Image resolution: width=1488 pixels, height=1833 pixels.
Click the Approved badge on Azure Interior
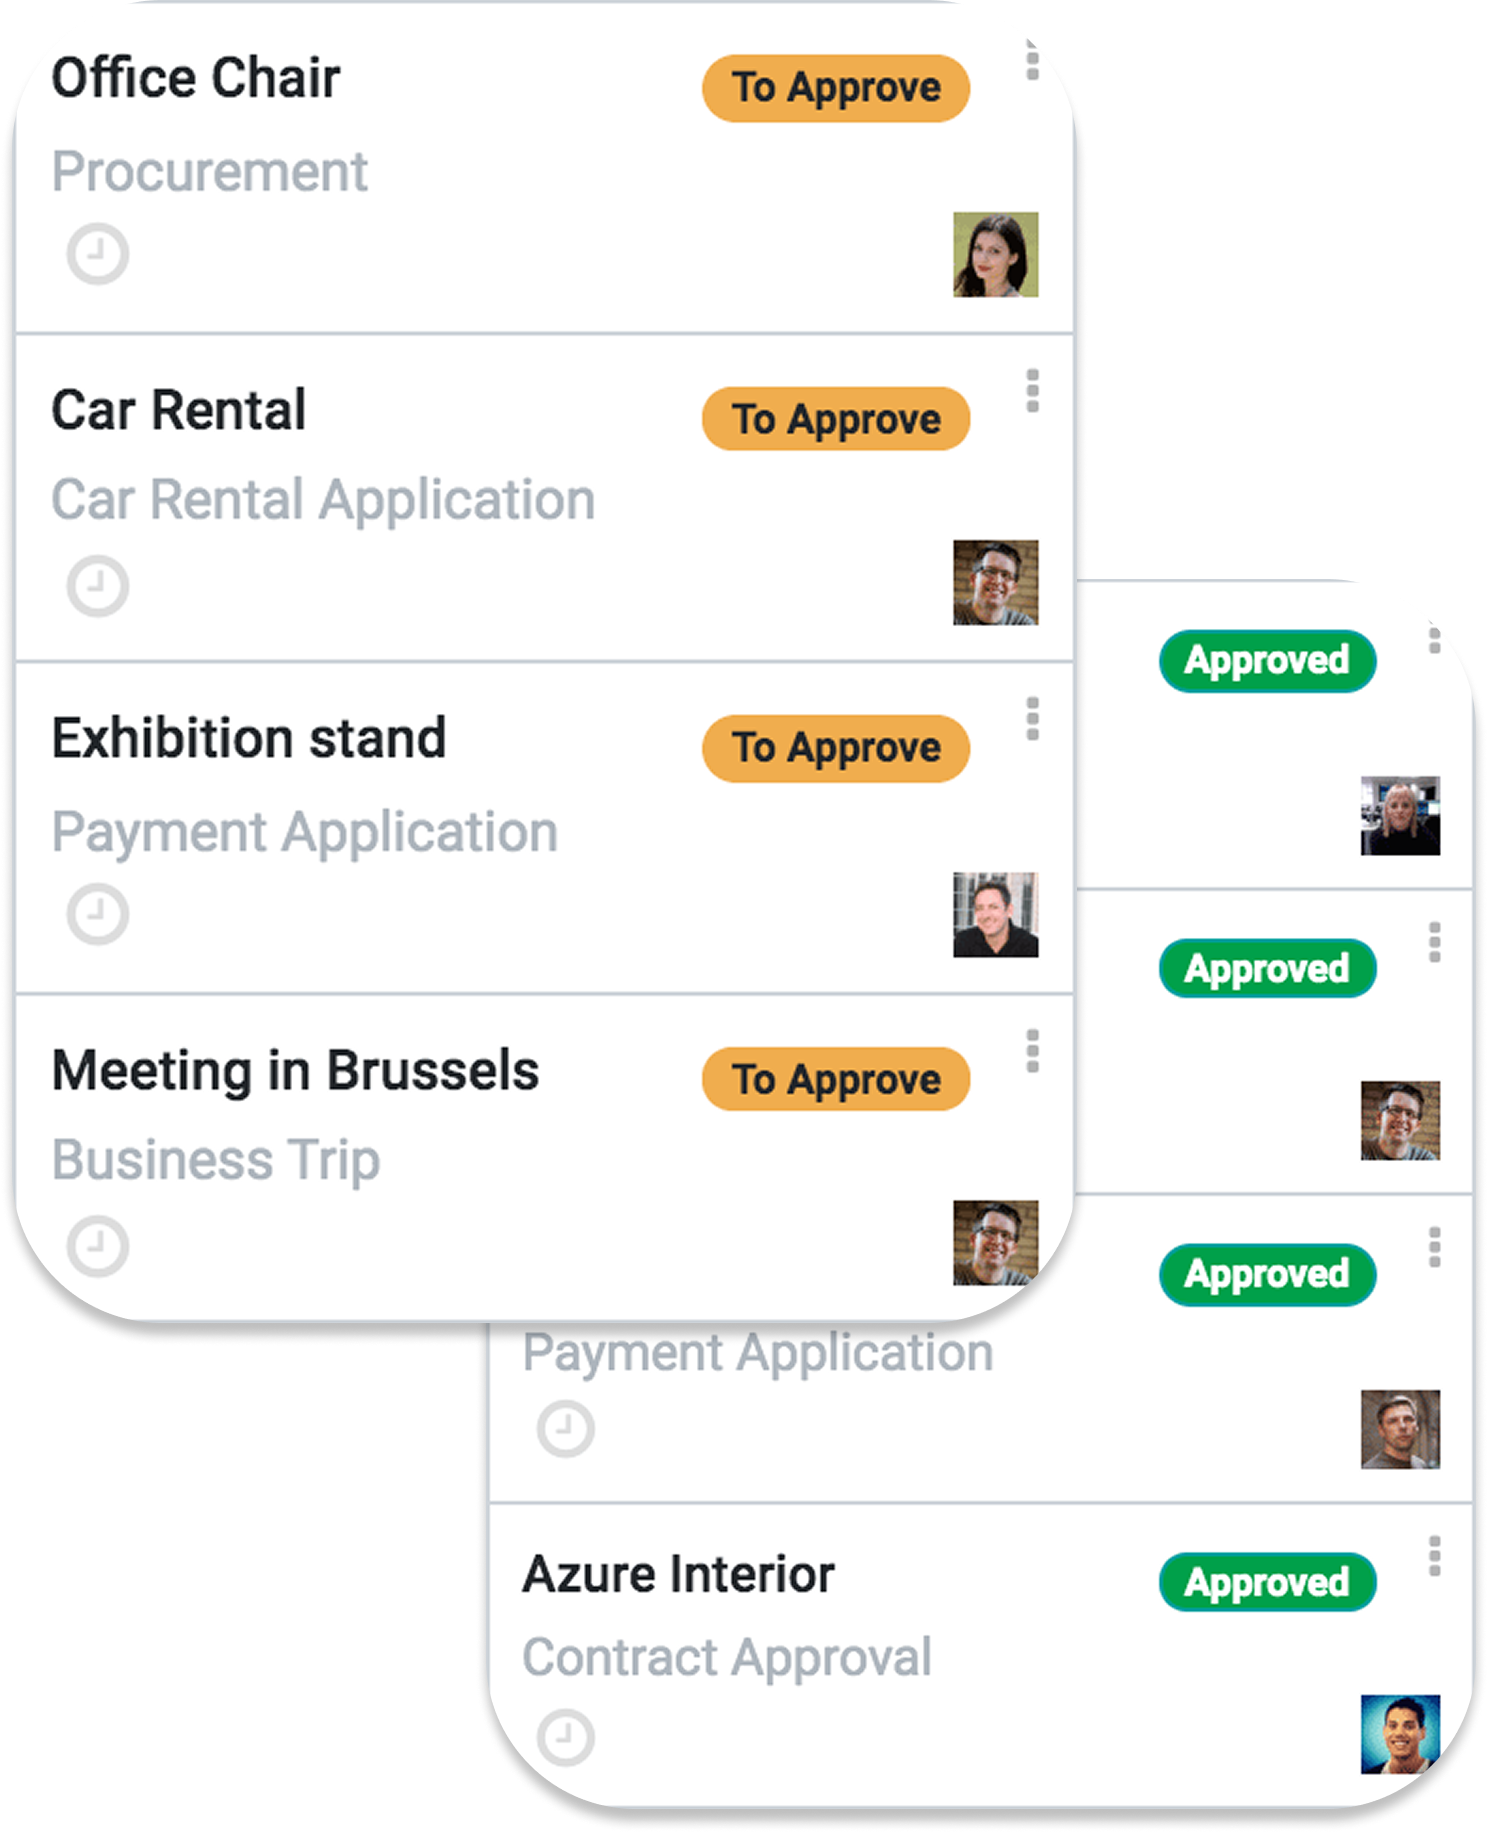(1267, 1582)
